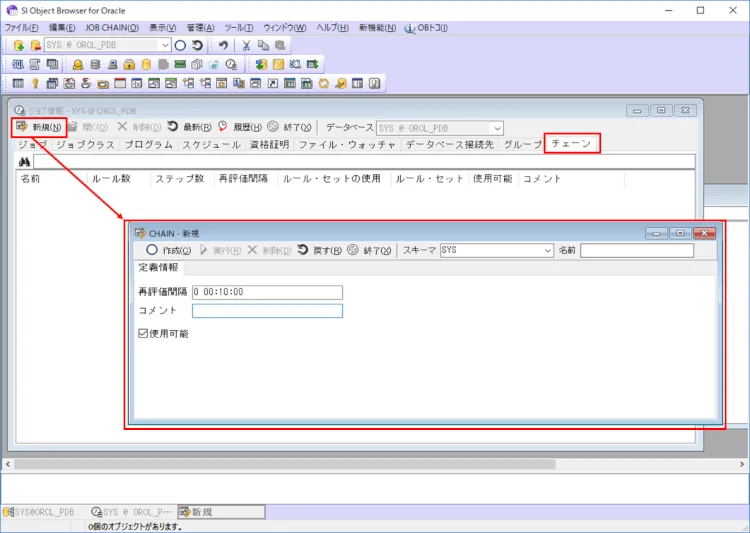Switch to the ジョブクラス tab

(86, 144)
